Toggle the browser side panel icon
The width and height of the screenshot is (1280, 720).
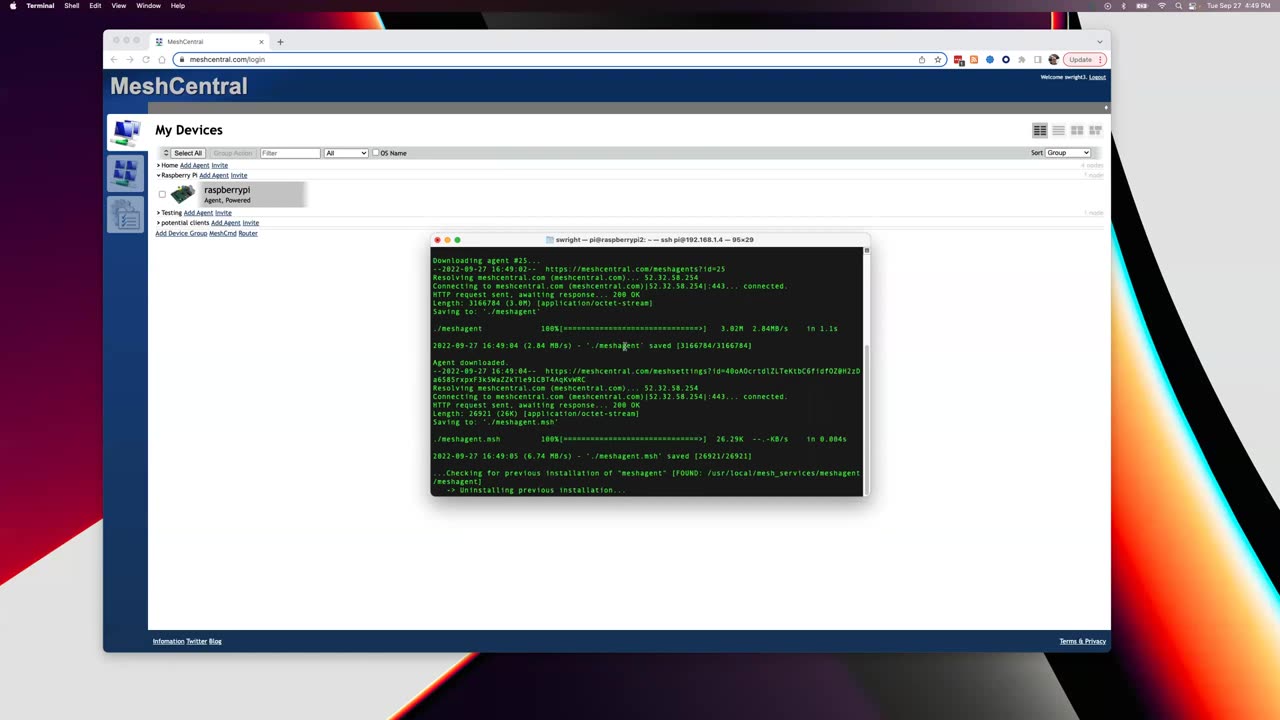coord(1038,59)
